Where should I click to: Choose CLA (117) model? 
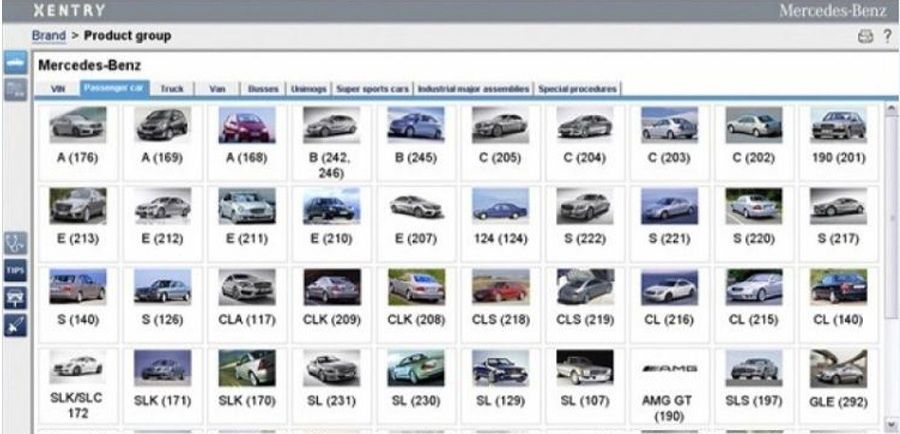point(247,305)
